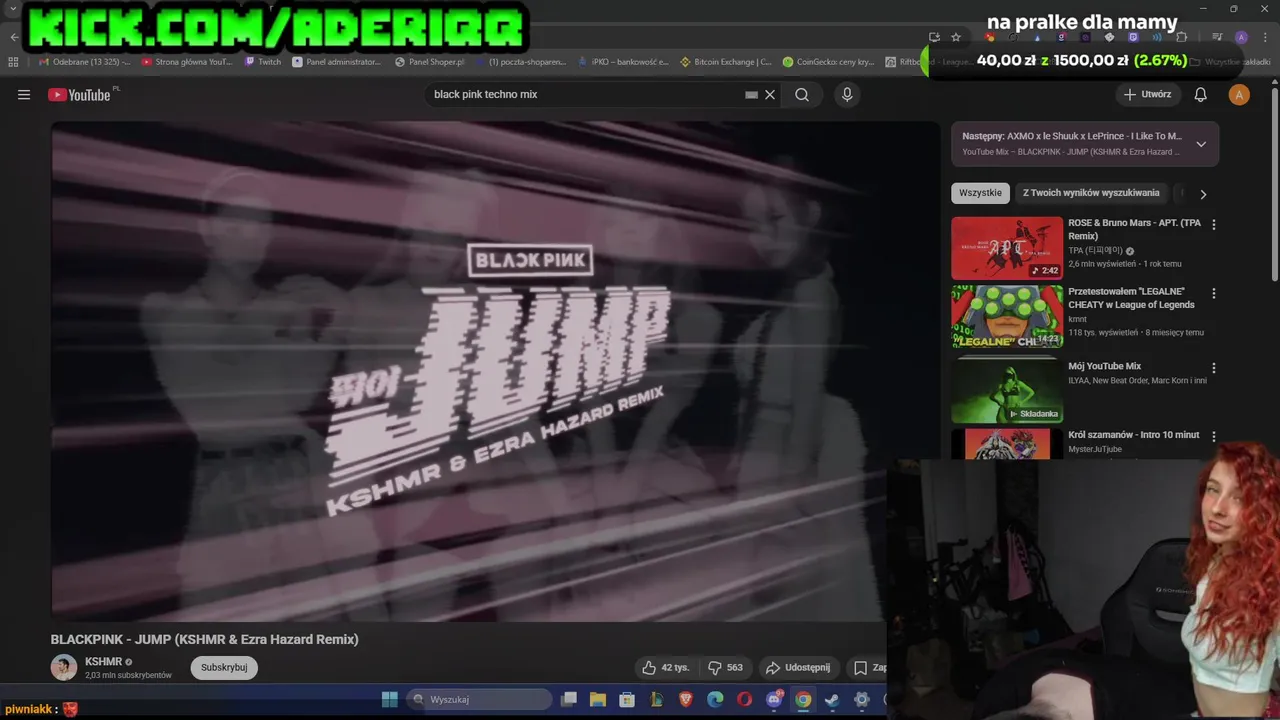Show more filter chips with right arrow
Image resolution: width=1280 pixels, height=720 pixels.
(1203, 194)
